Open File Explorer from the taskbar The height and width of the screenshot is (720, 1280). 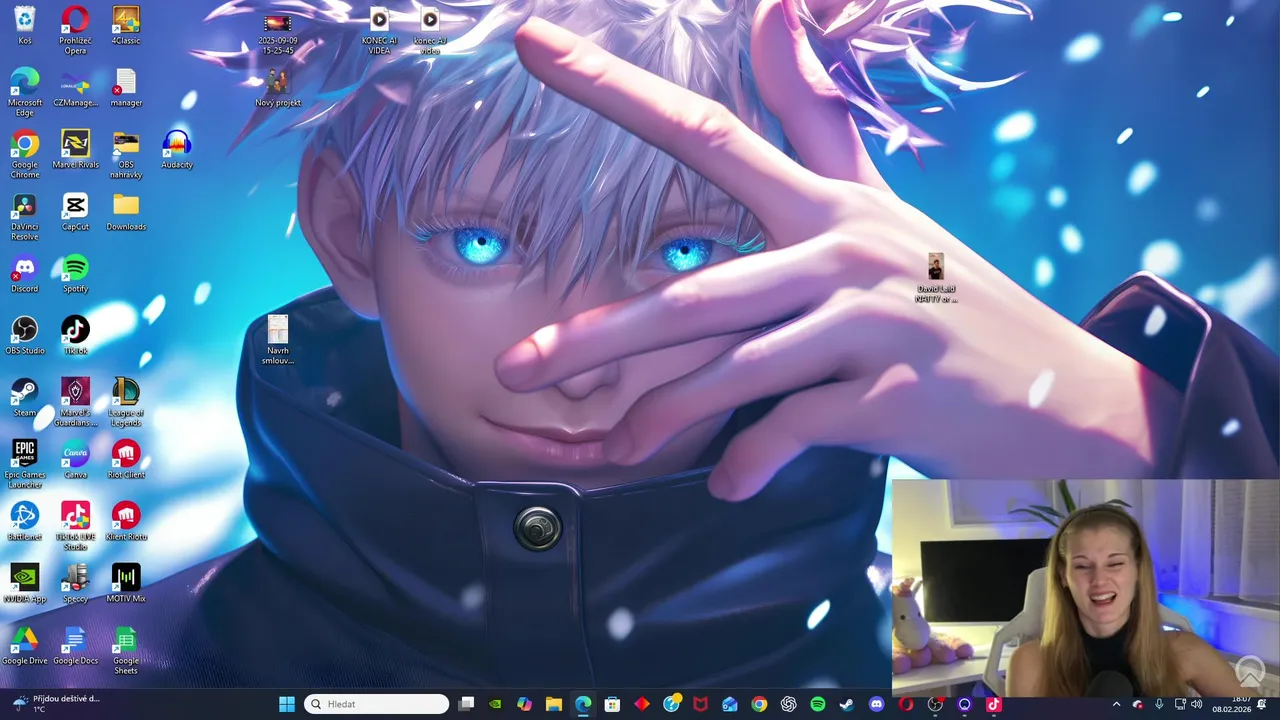click(x=554, y=704)
